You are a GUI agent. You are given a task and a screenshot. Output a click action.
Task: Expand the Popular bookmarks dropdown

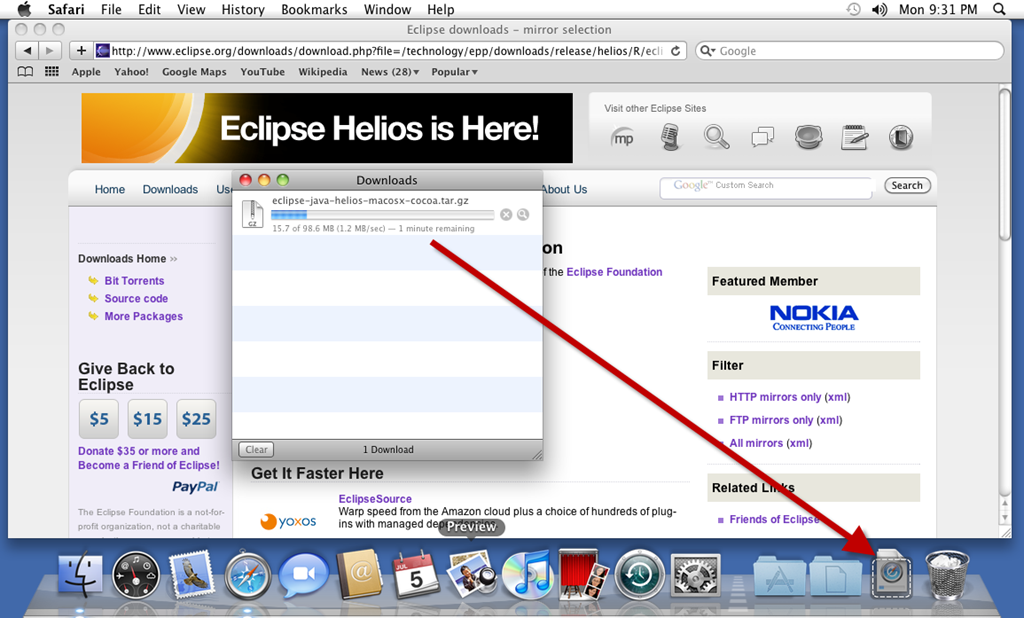[455, 72]
